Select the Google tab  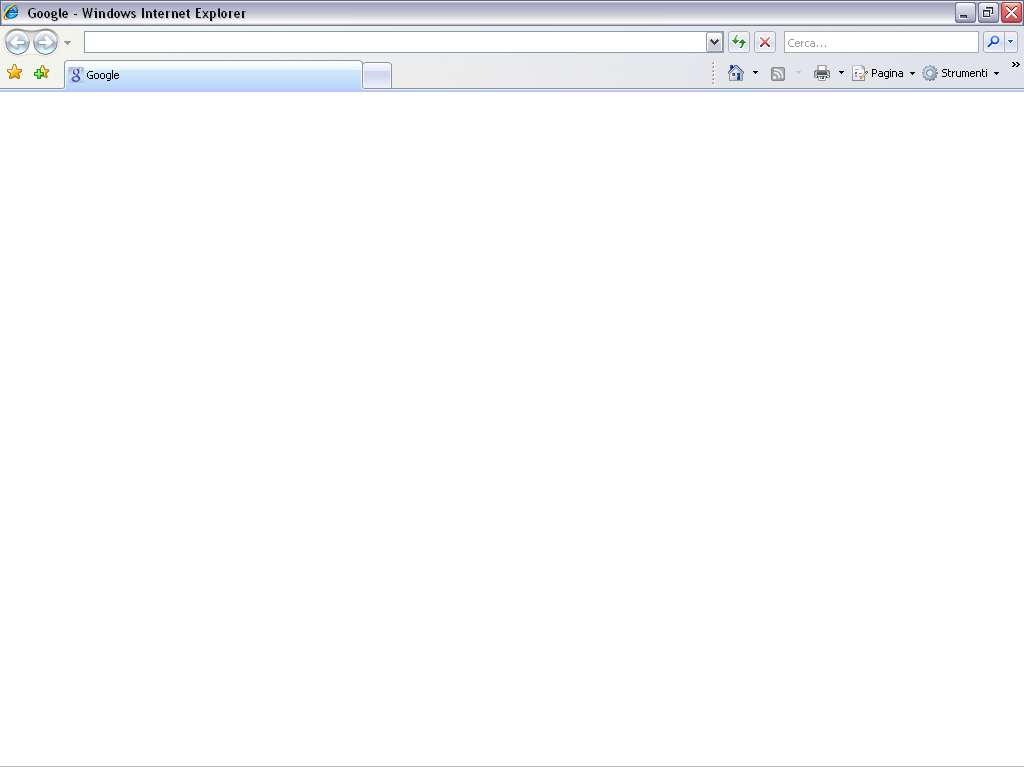coord(214,75)
